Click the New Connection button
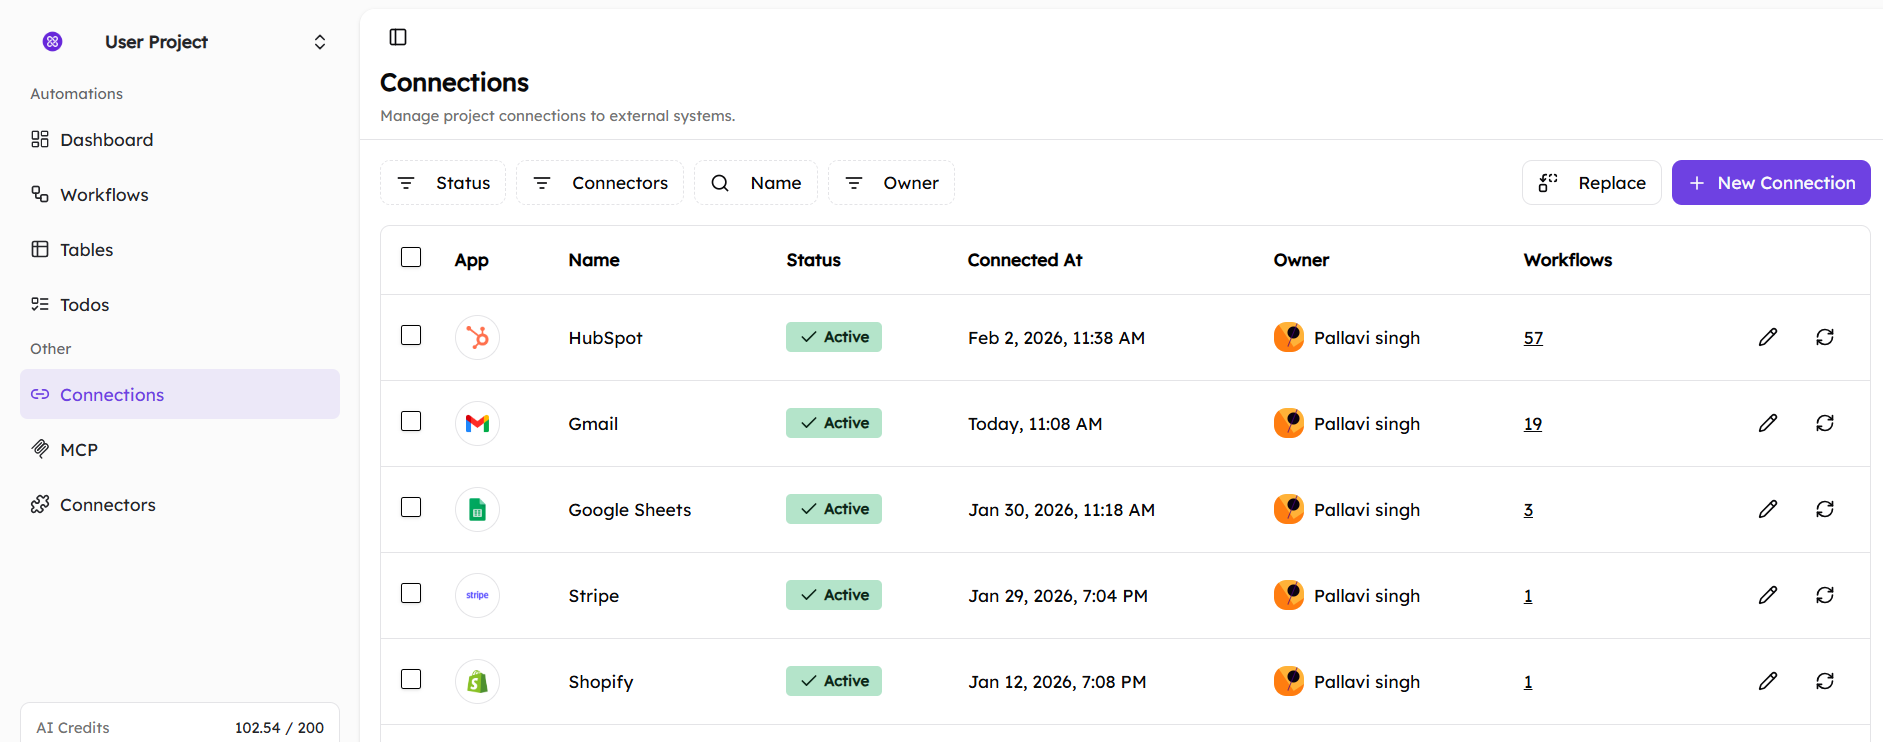The width and height of the screenshot is (1883, 742). (x=1770, y=183)
